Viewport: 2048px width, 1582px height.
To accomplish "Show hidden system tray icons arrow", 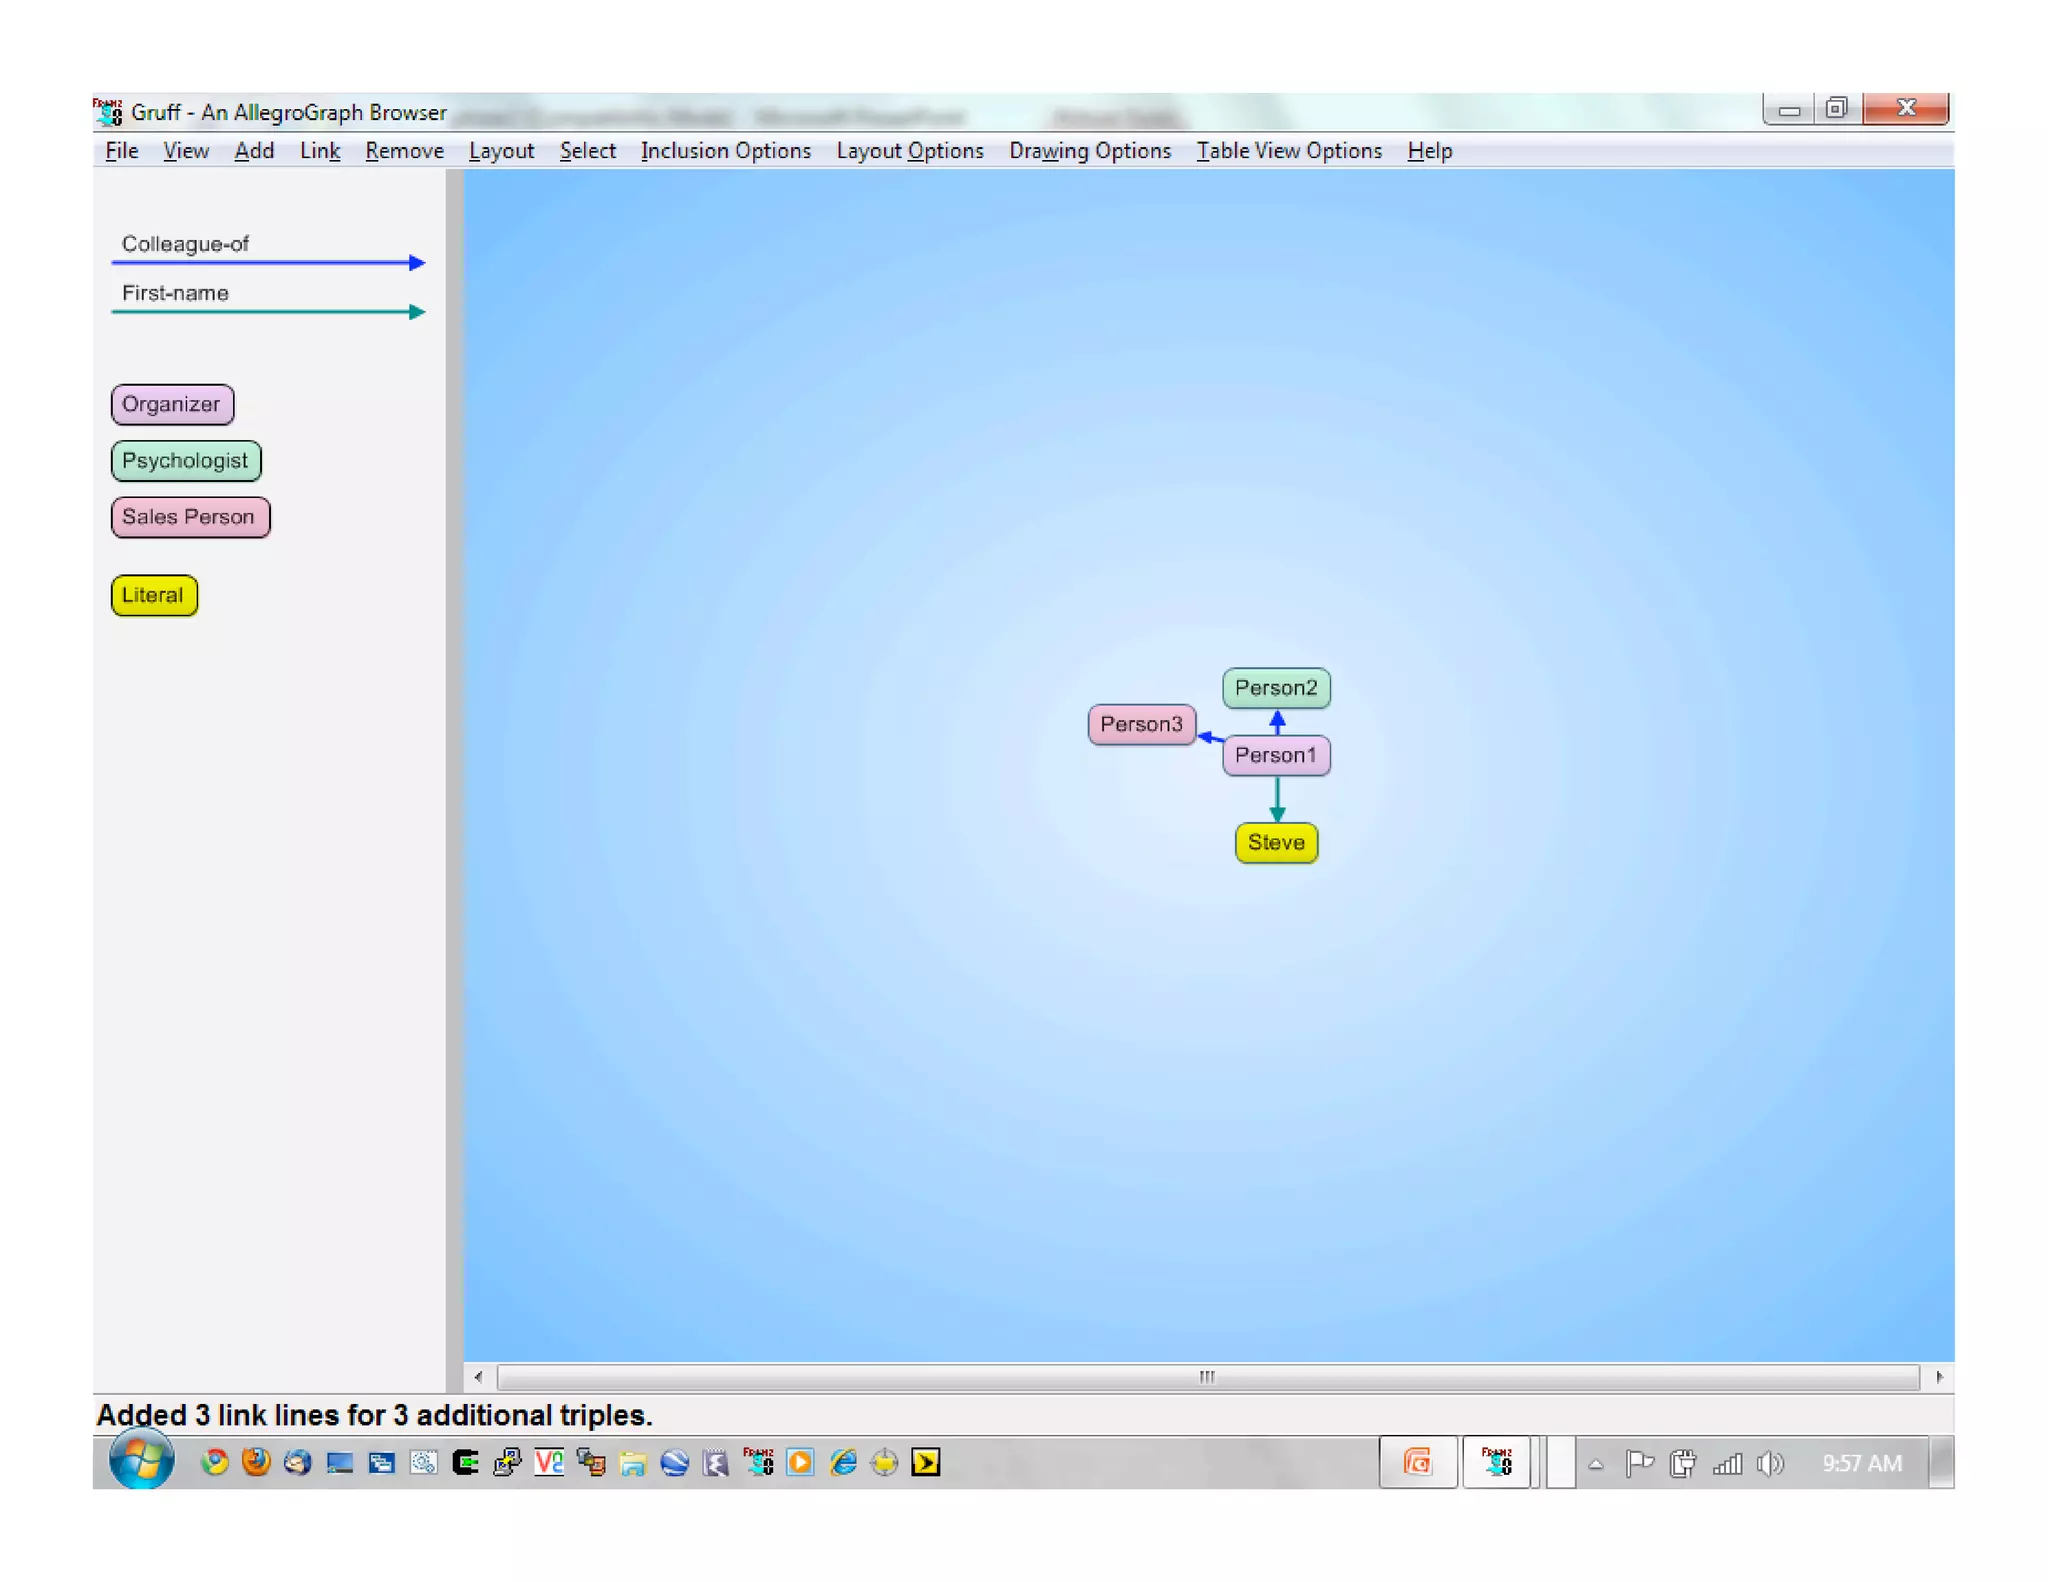I will click(x=1596, y=1464).
